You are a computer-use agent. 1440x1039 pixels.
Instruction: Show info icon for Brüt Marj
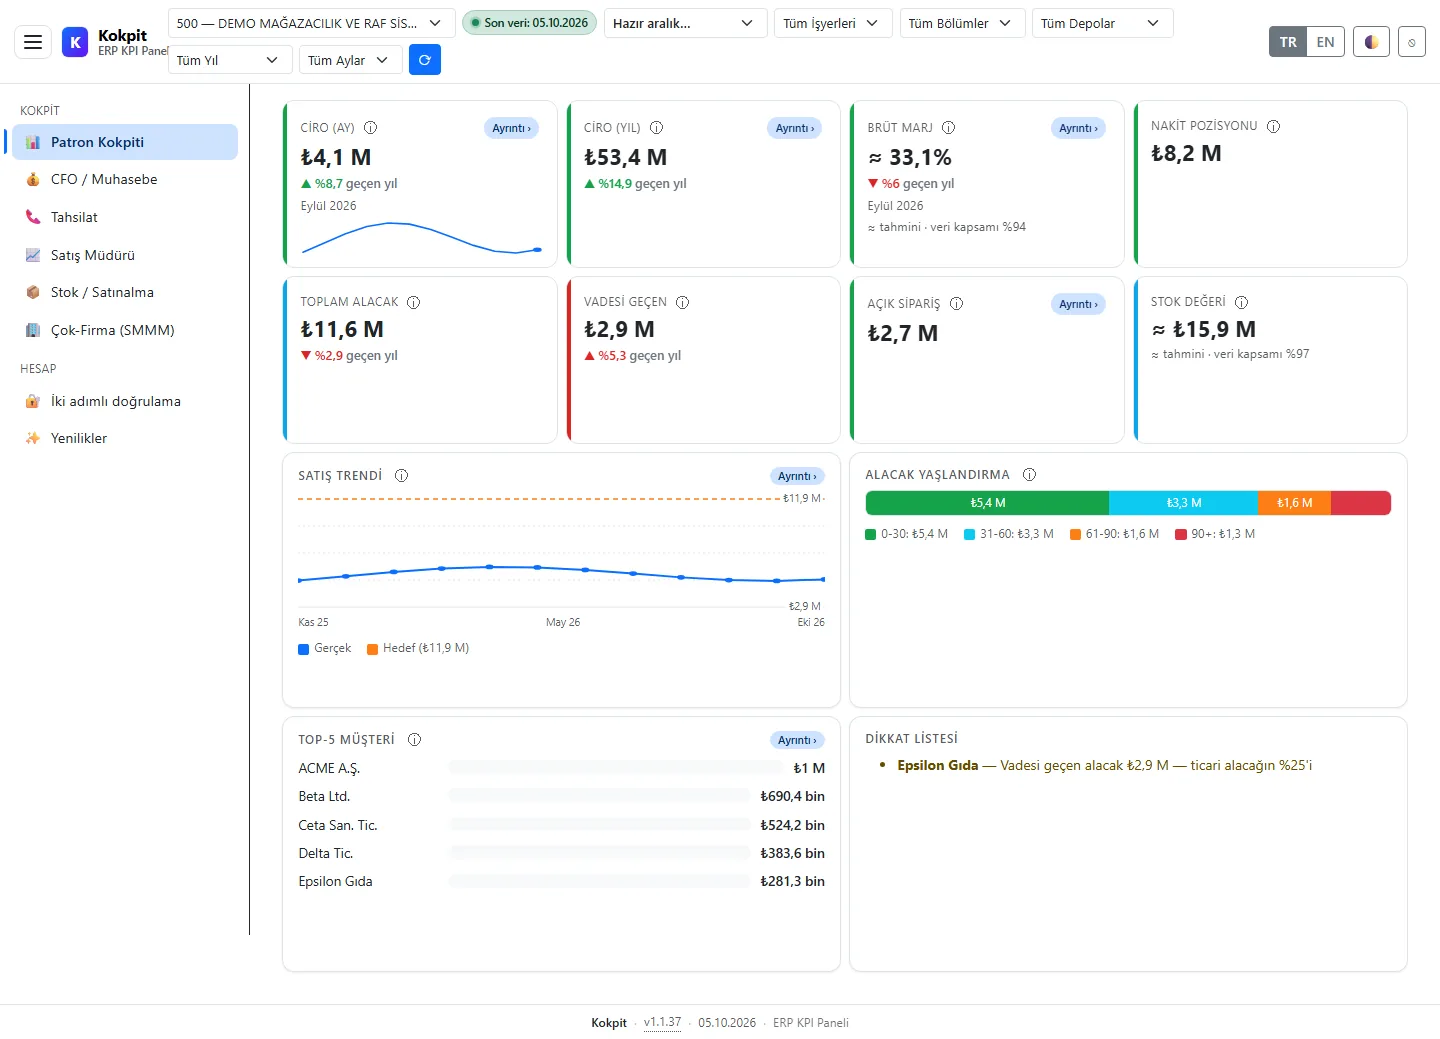tap(948, 127)
